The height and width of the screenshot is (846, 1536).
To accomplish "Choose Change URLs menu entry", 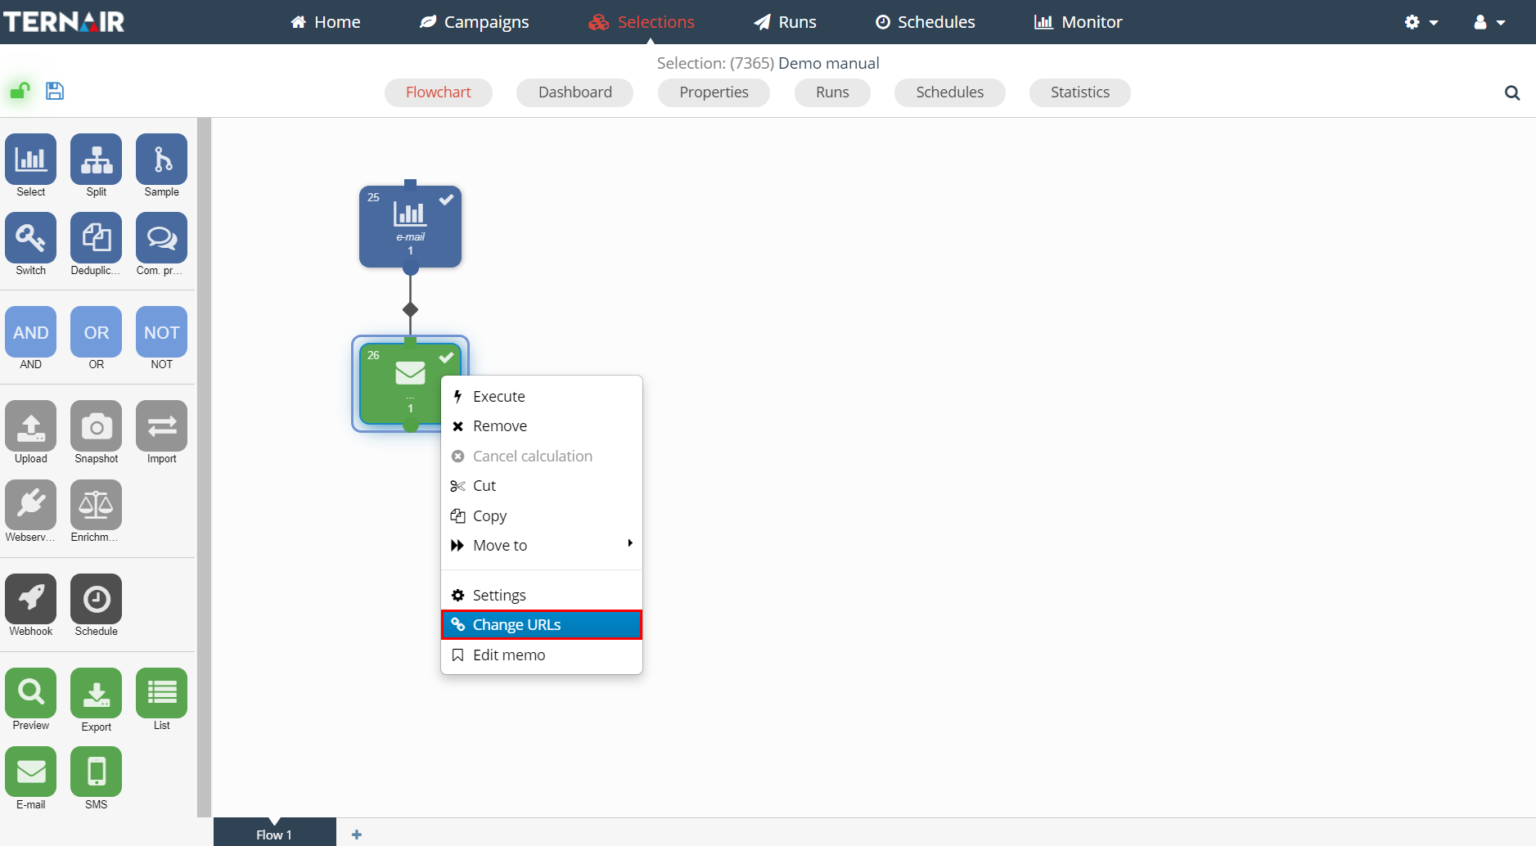I will point(542,625).
